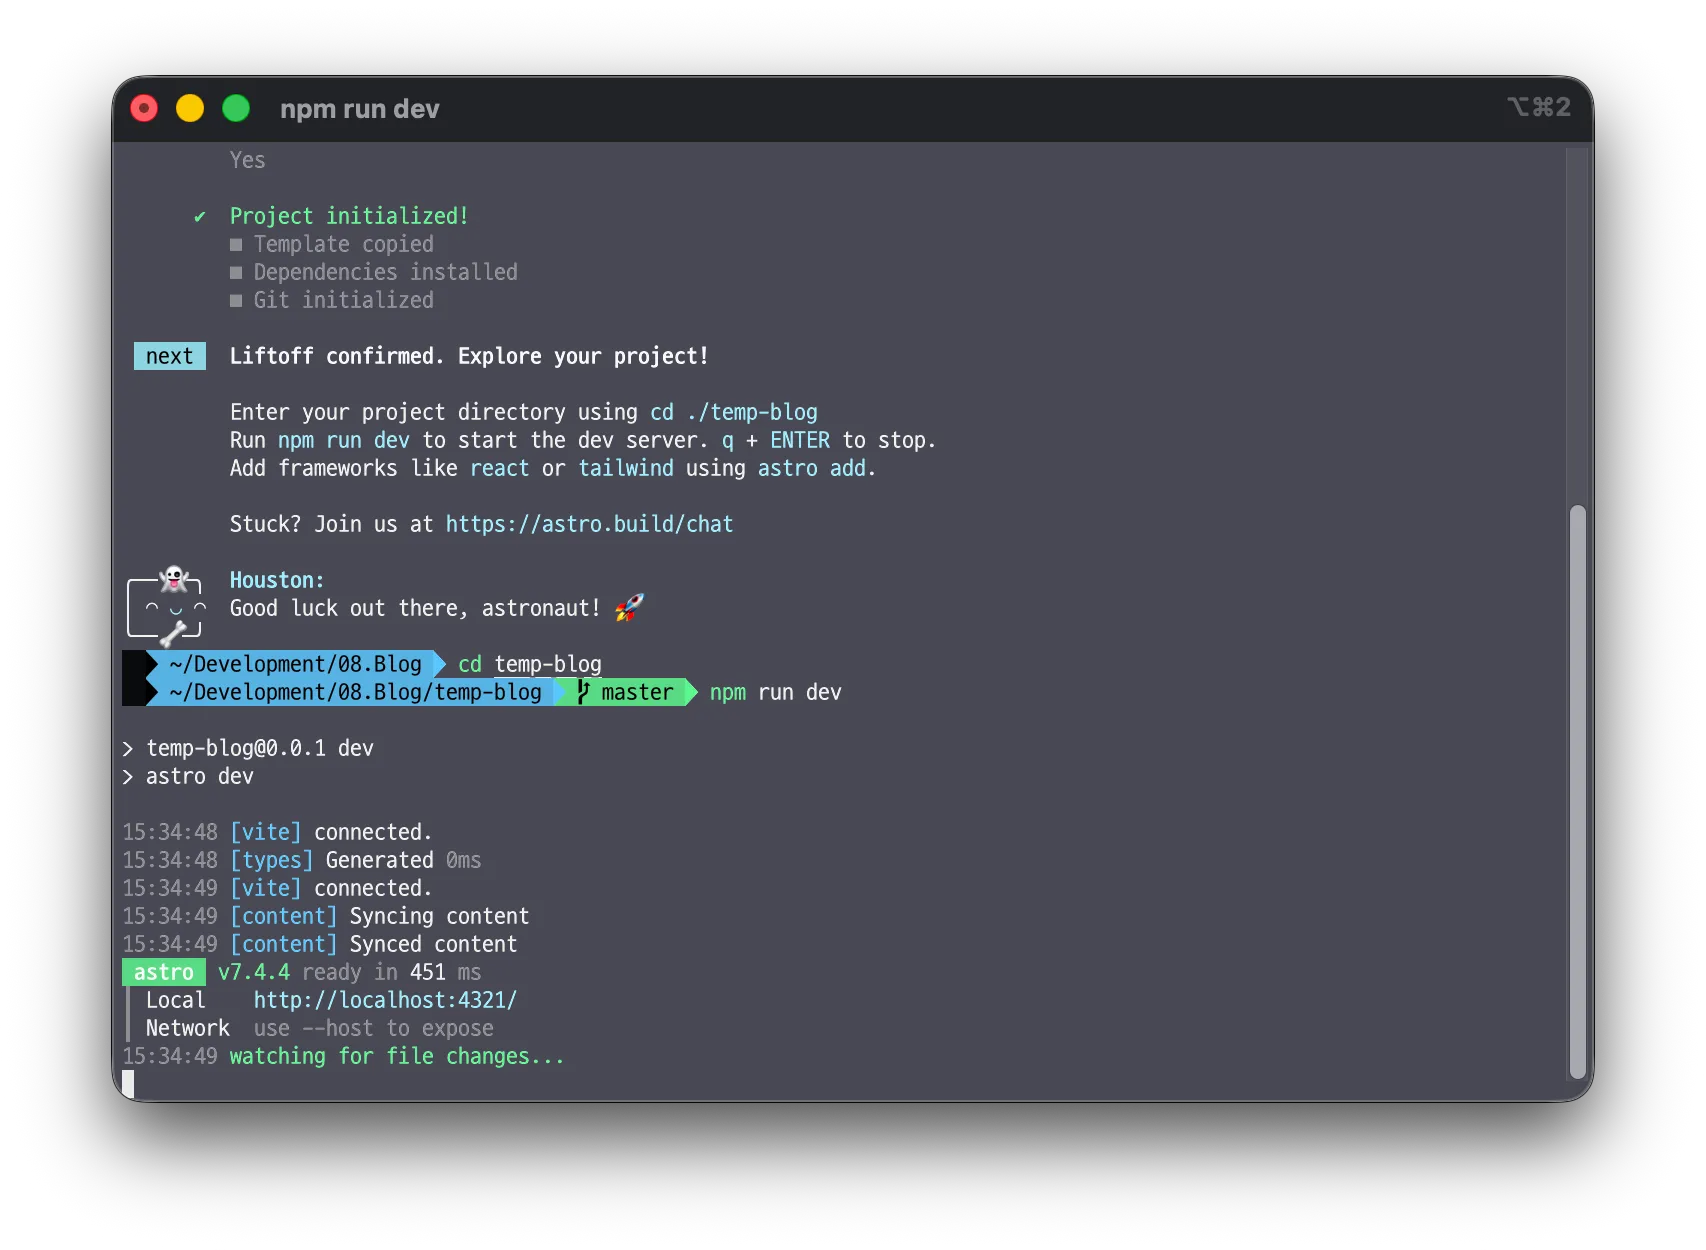Click the red close window button
The height and width of the screenshot is (1250, 1706).
144,108
